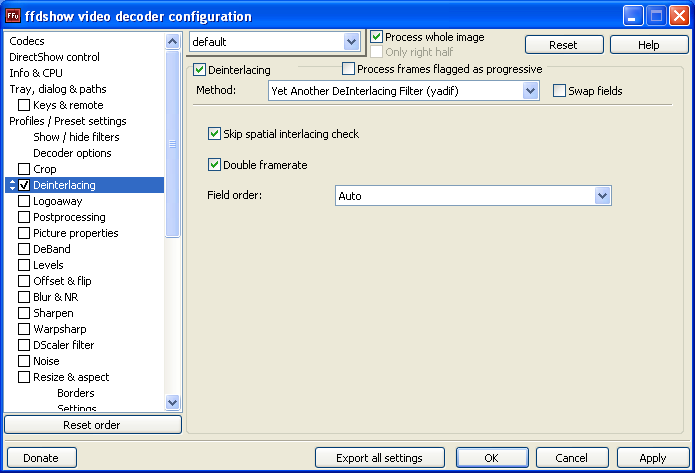The width and height of the screenshot is (695, 473).
Task: Click scrollbar up arrow in filter list
Action: click(x=172, y=41)
